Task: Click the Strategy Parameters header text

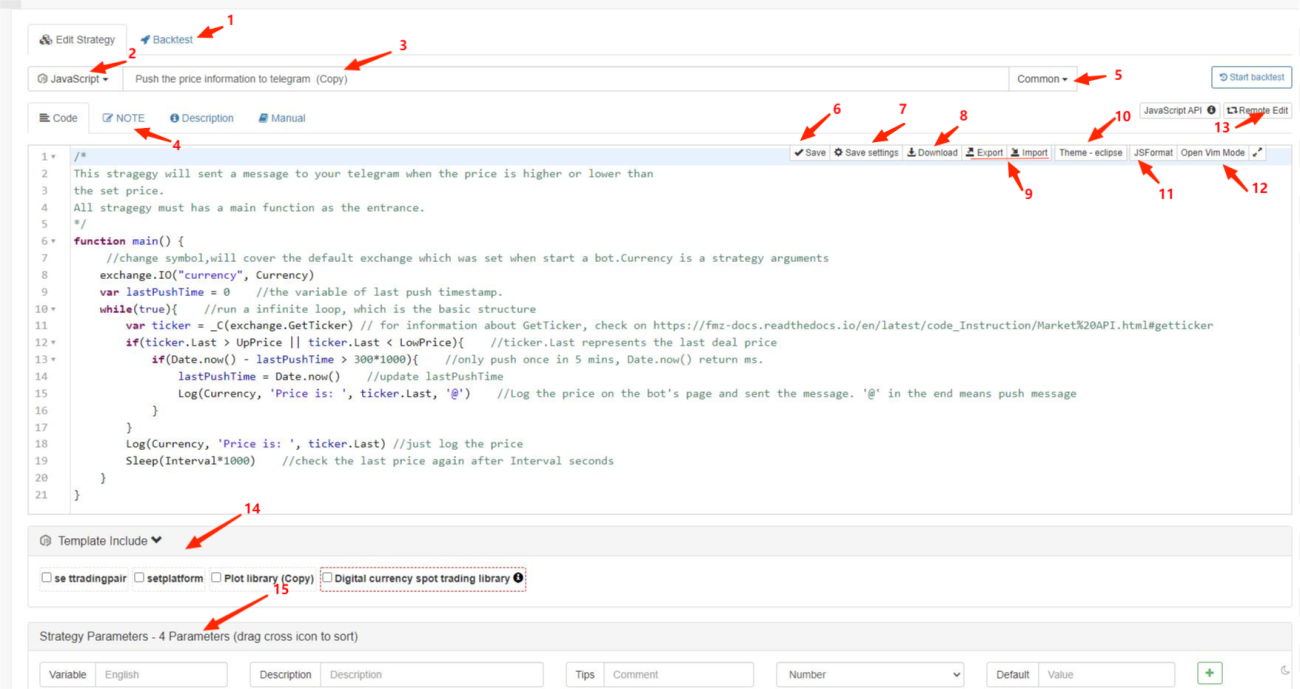Action: click(x=198, y=636)
